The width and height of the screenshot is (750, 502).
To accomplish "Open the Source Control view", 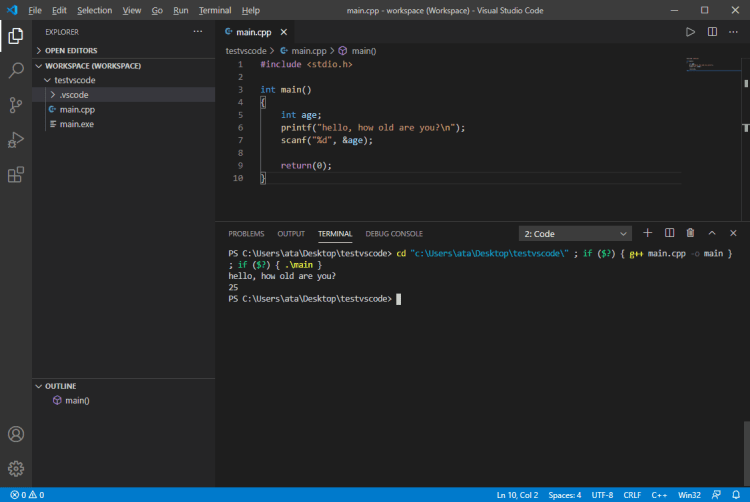I will tap(16, 105).
